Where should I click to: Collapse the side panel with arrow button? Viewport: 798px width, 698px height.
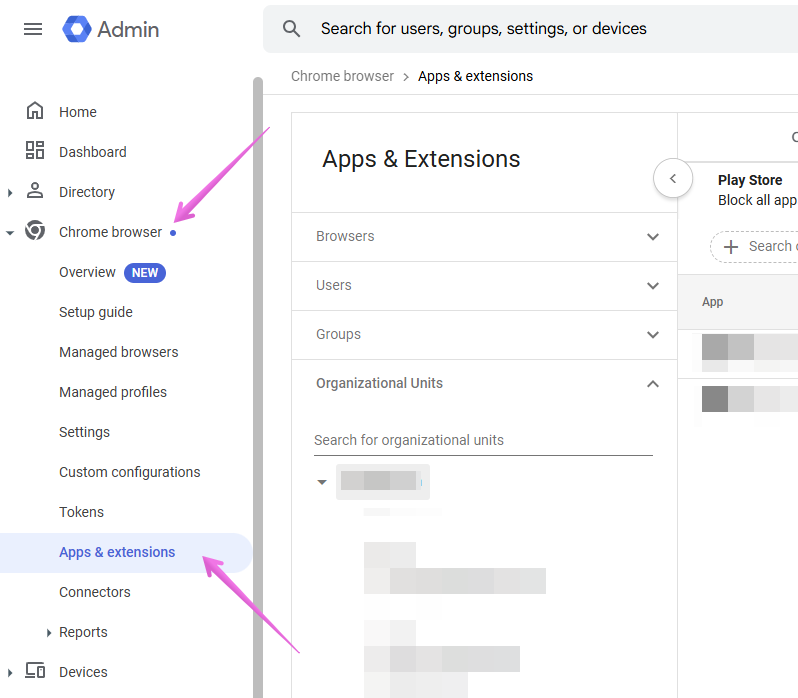(673, 179)
